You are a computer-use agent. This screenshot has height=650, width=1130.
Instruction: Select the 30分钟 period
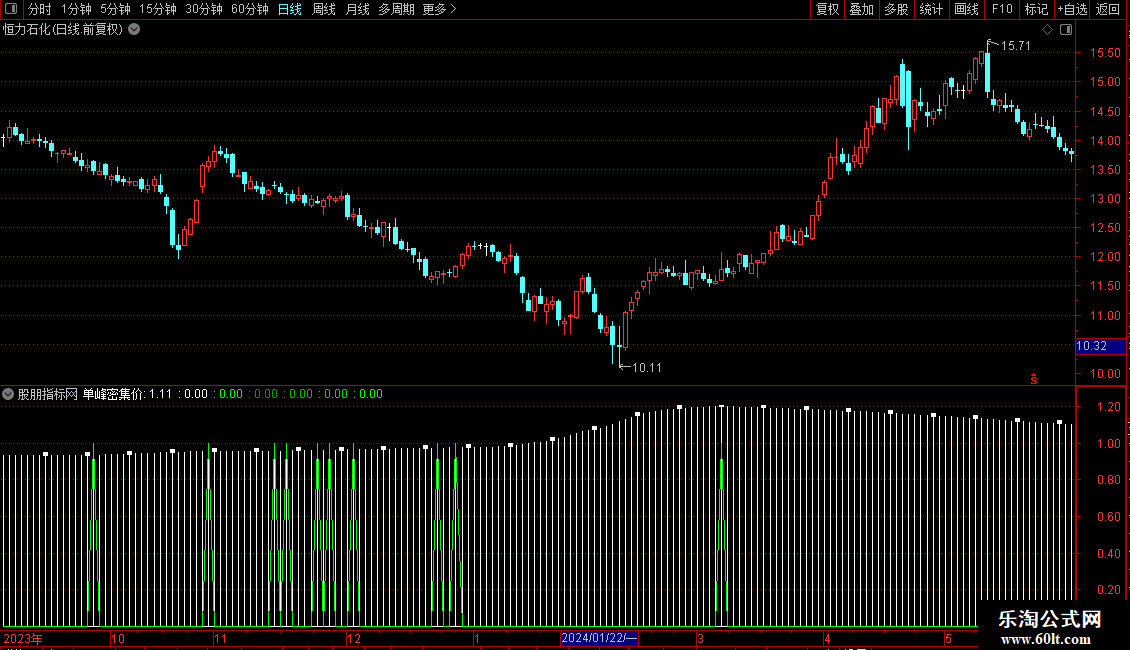[204, 9]
